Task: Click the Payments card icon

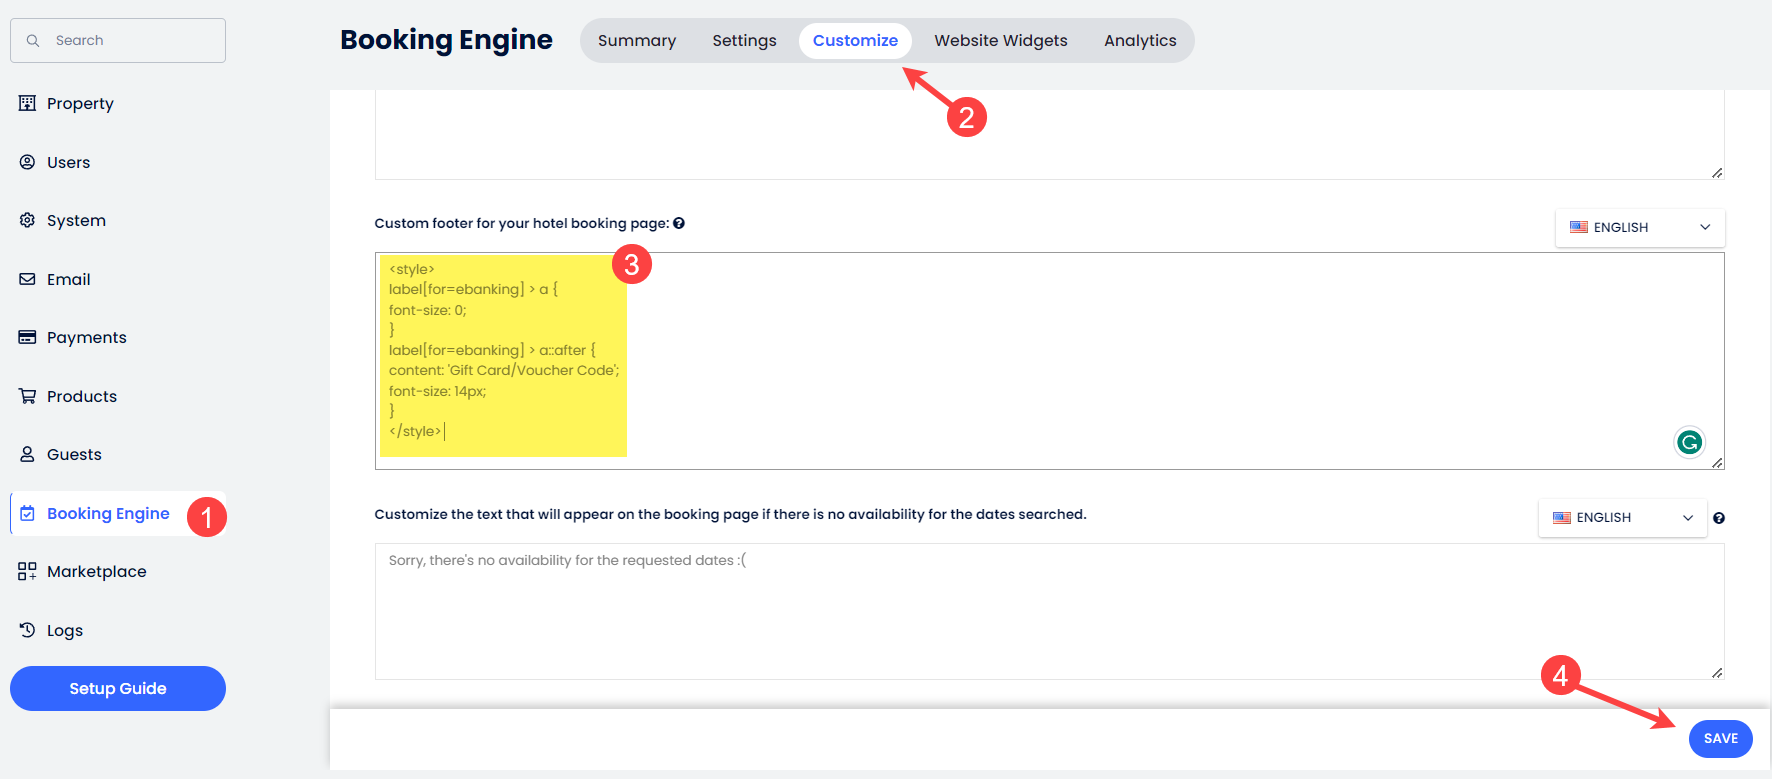Action: (27, 337)
